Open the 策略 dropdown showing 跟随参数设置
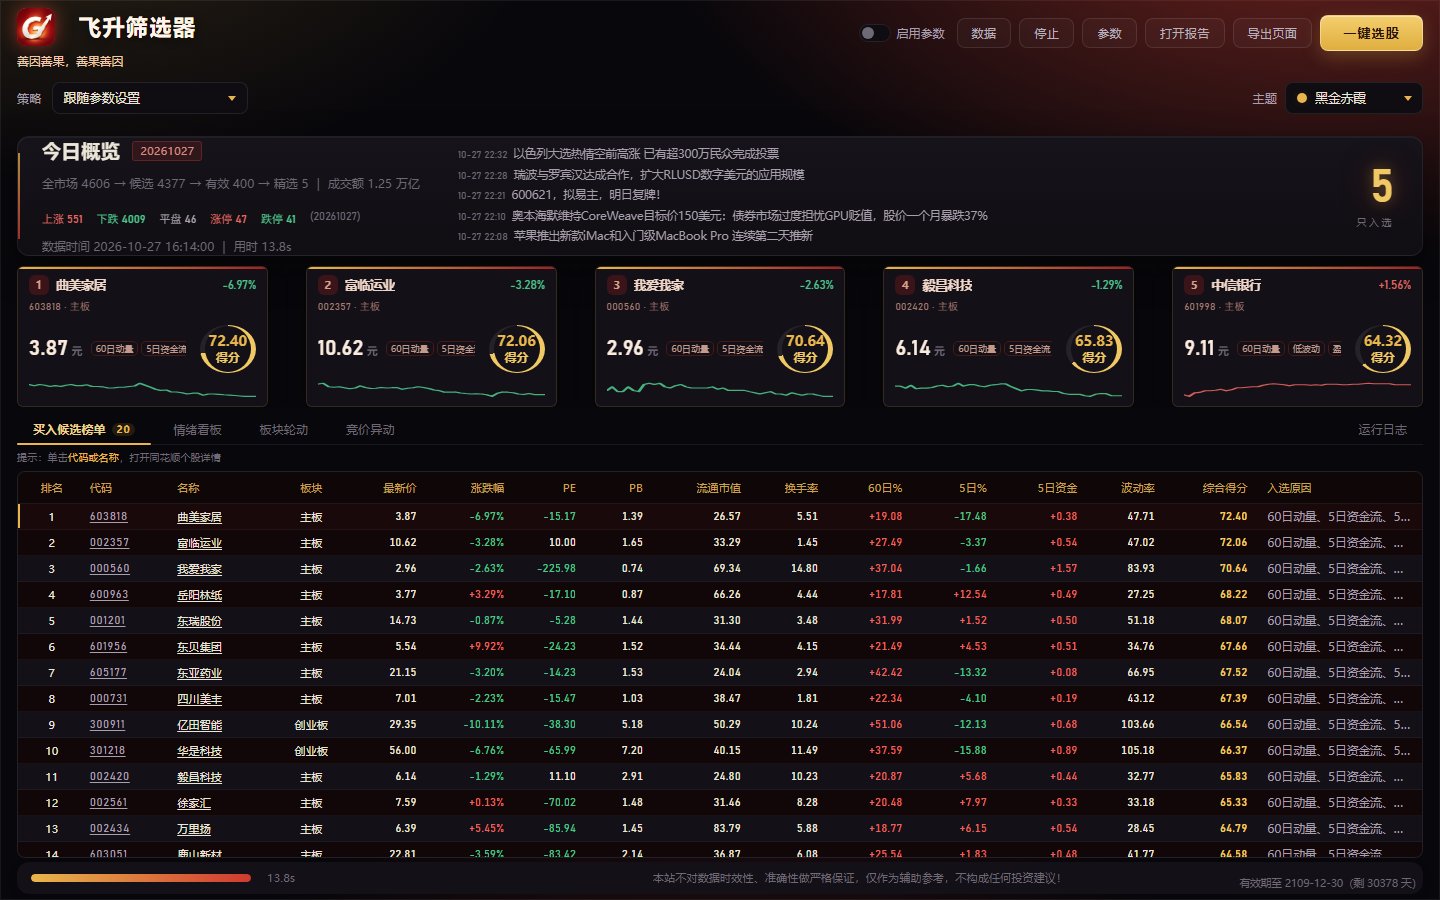This screenshot has height=900, width=1440. pyautogui.click(x=149, y=98)
